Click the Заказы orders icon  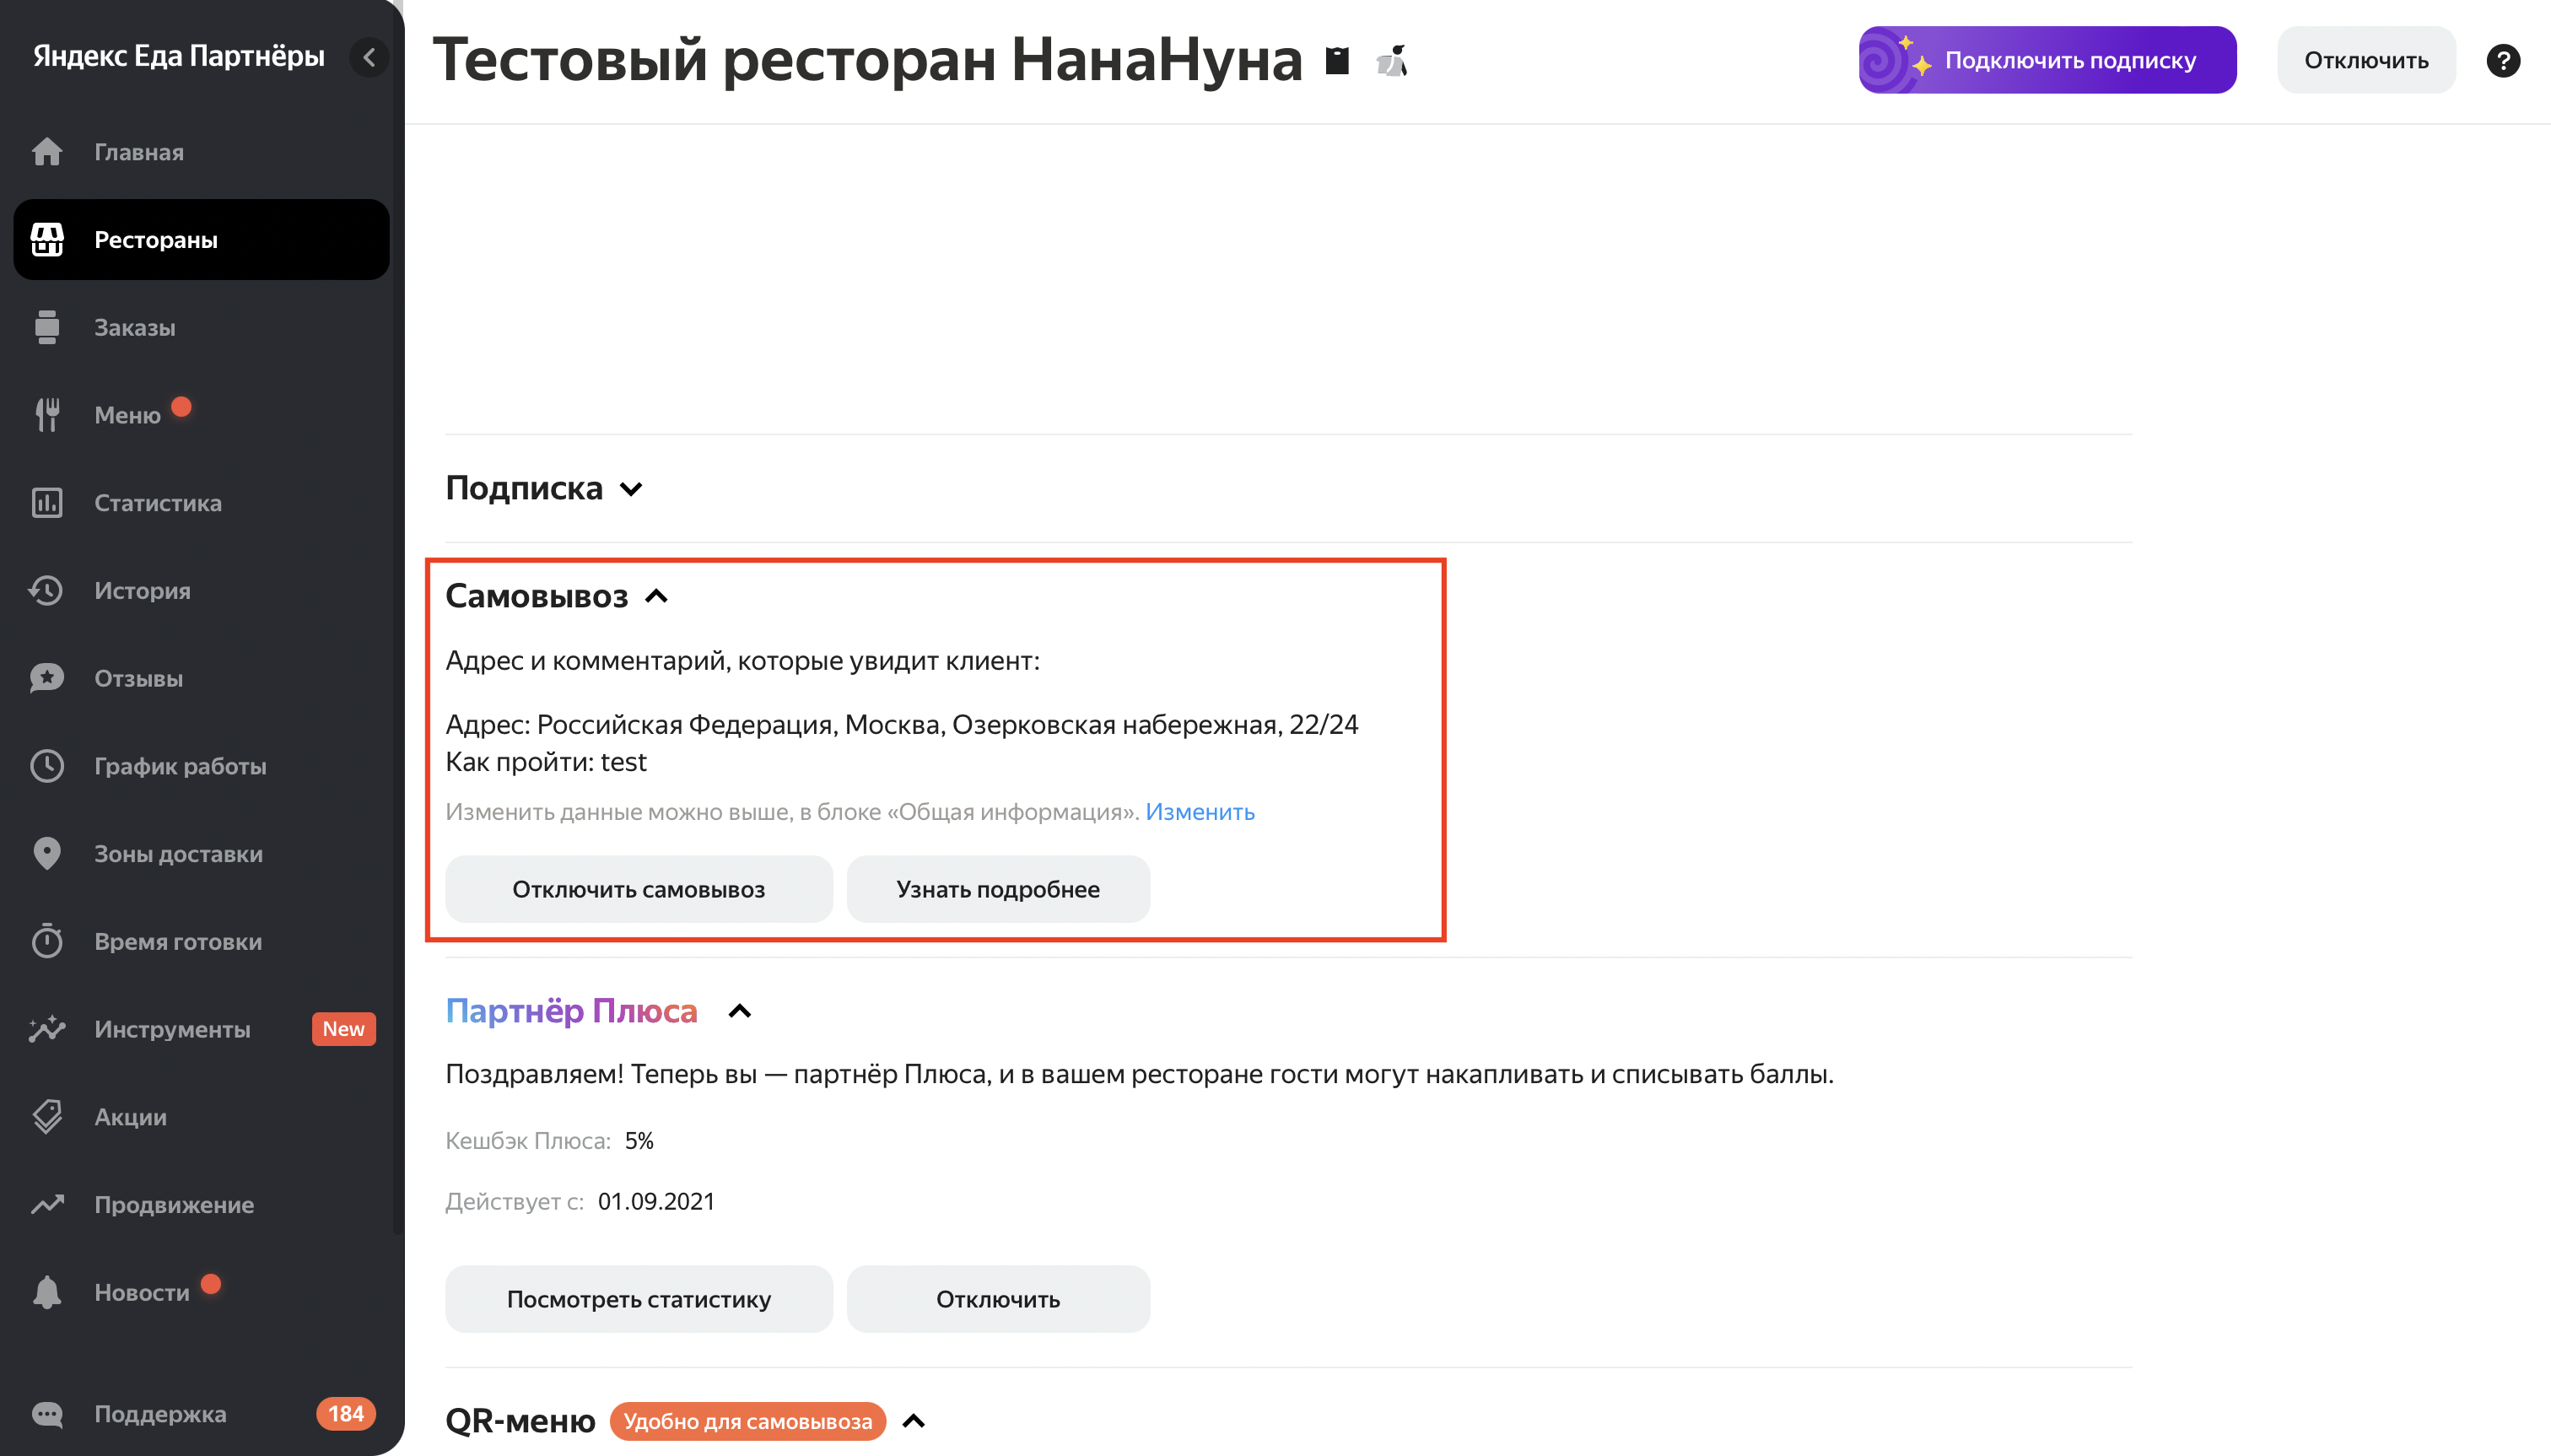click(x=47, y=327)
